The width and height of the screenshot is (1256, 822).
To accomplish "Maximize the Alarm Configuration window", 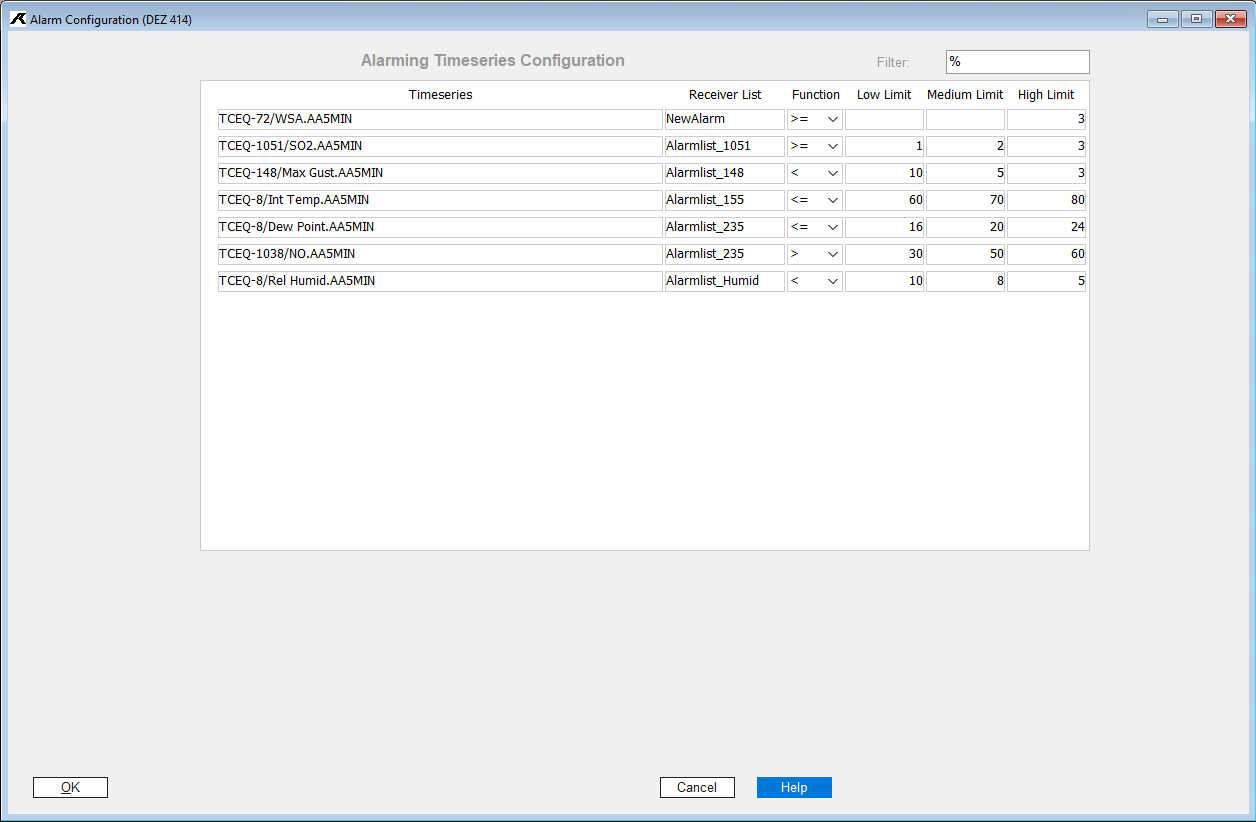I will 1196,19.
